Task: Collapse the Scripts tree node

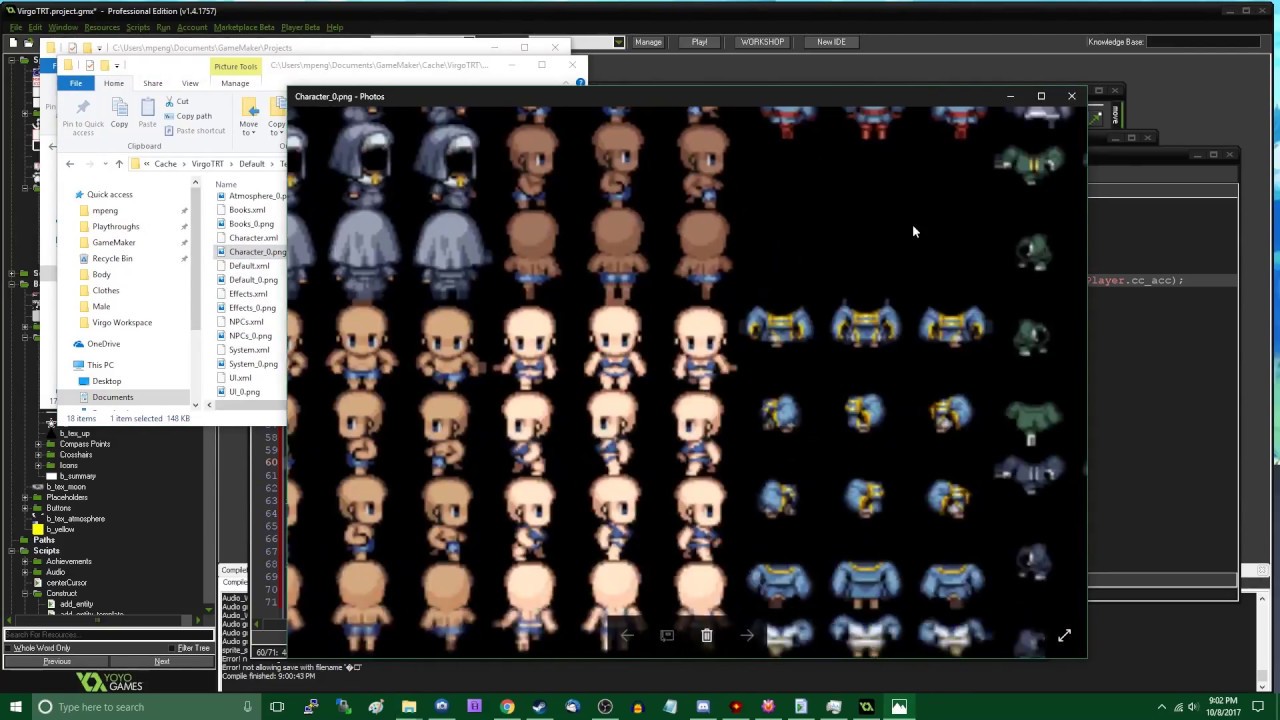Action: [12, 551]
